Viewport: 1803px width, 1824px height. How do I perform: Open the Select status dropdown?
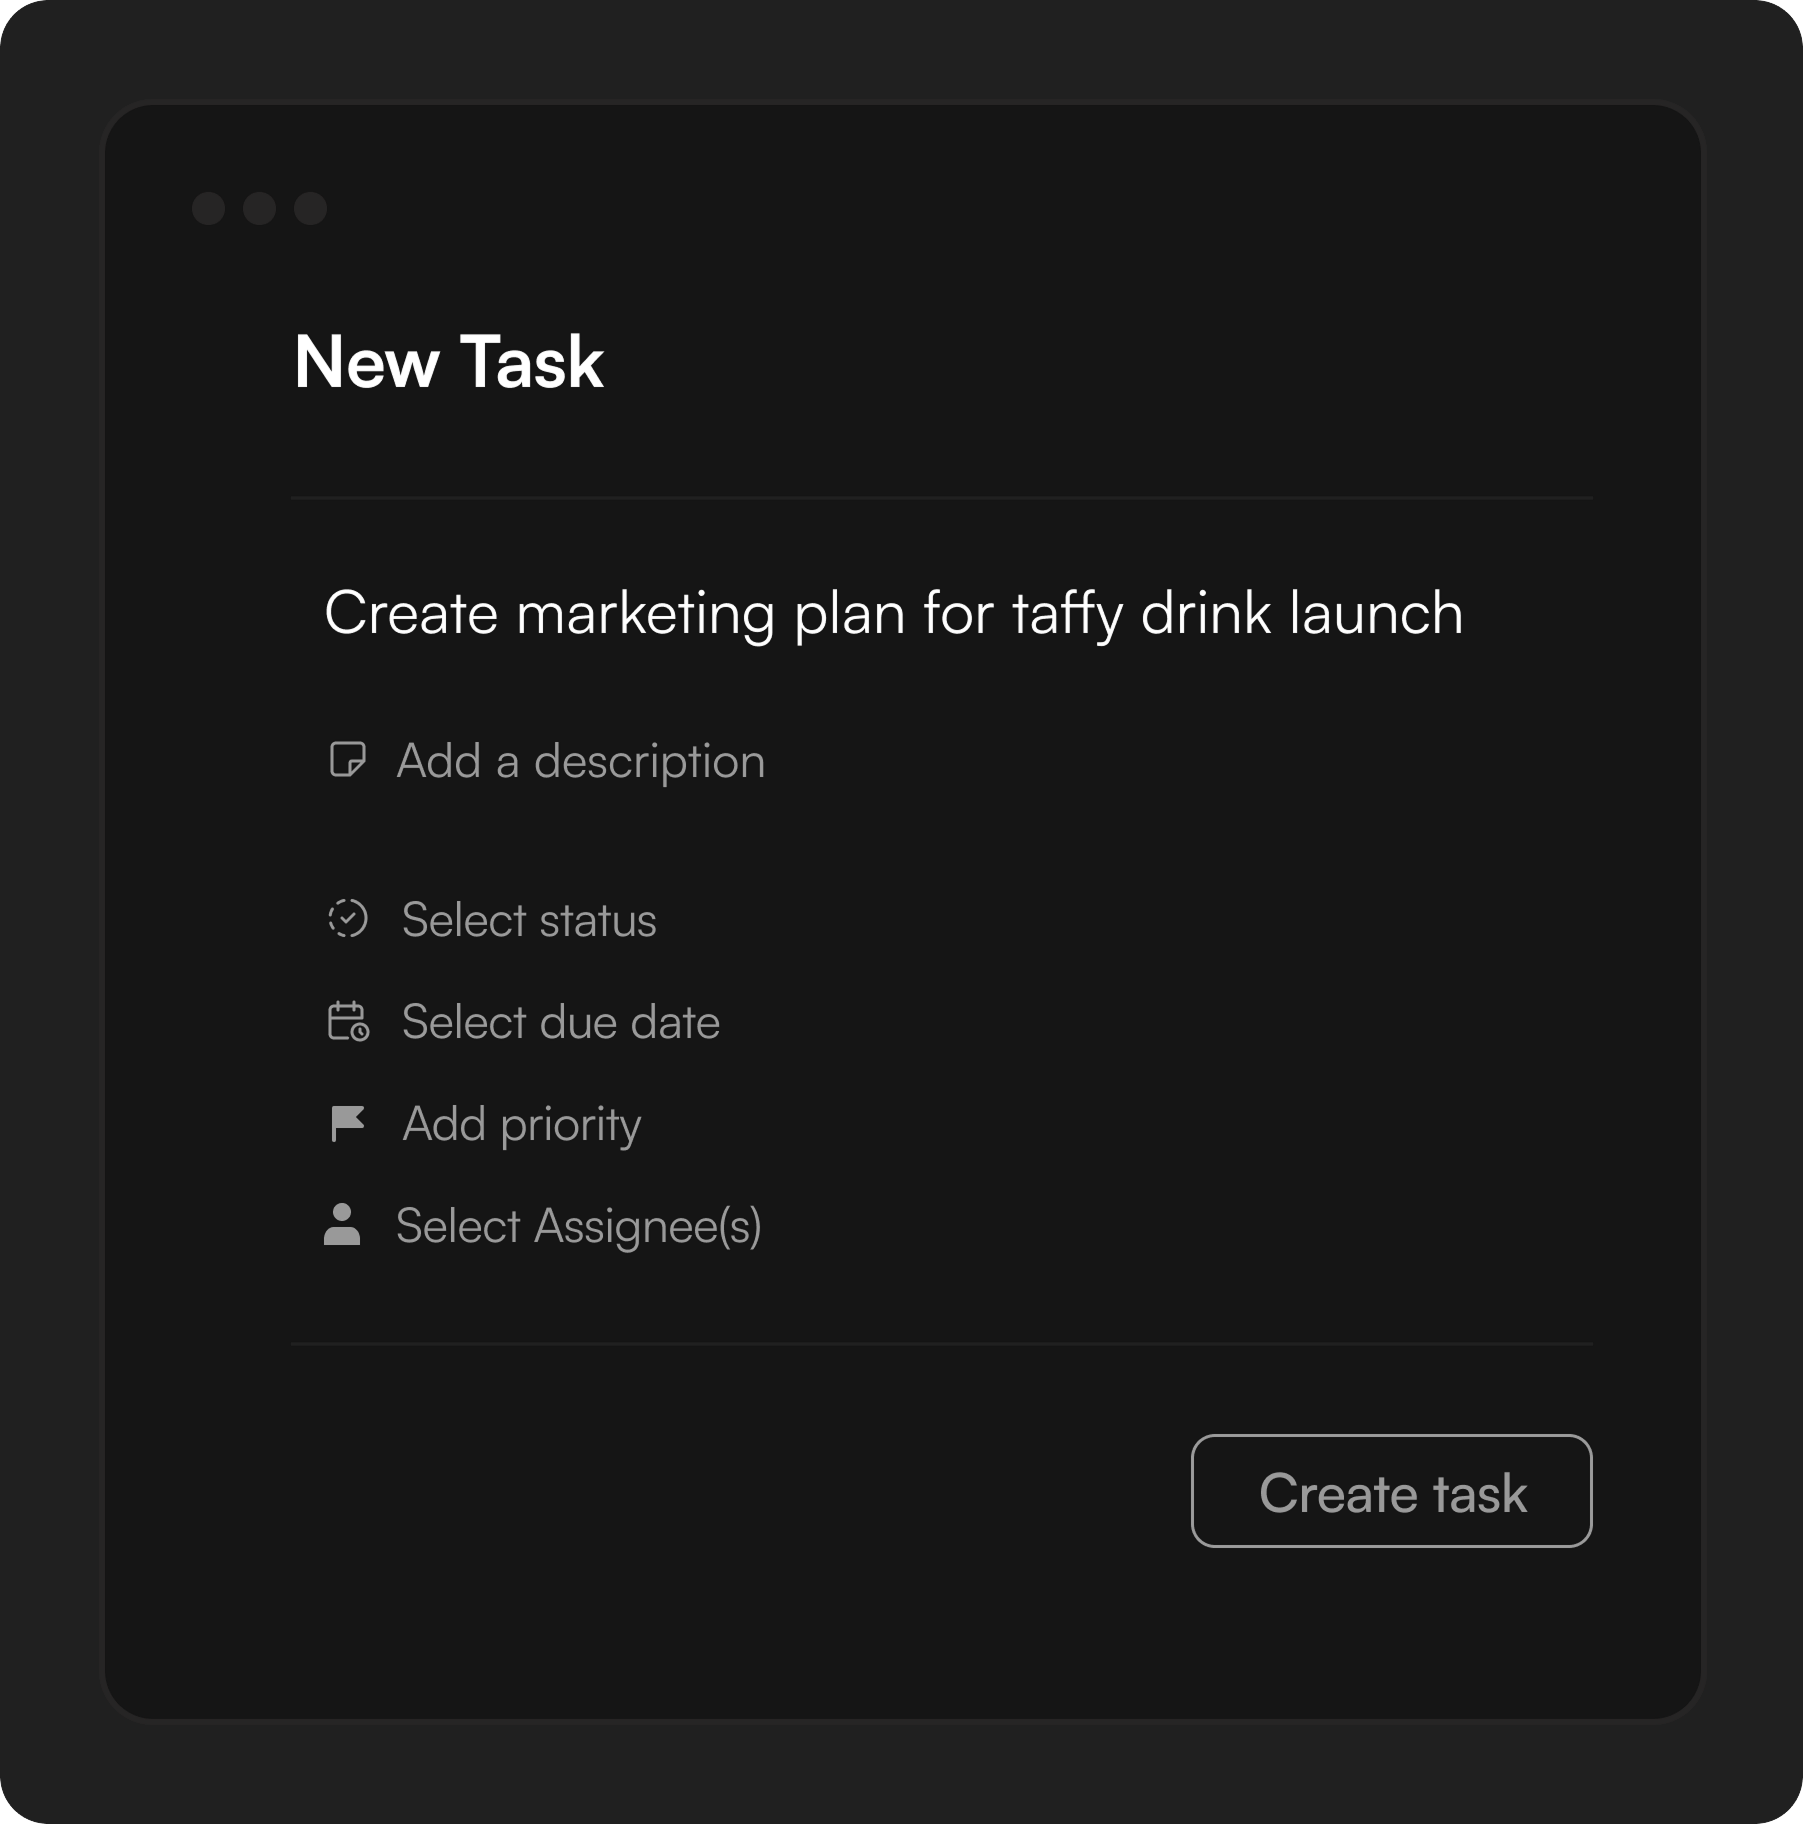(529, 920)
